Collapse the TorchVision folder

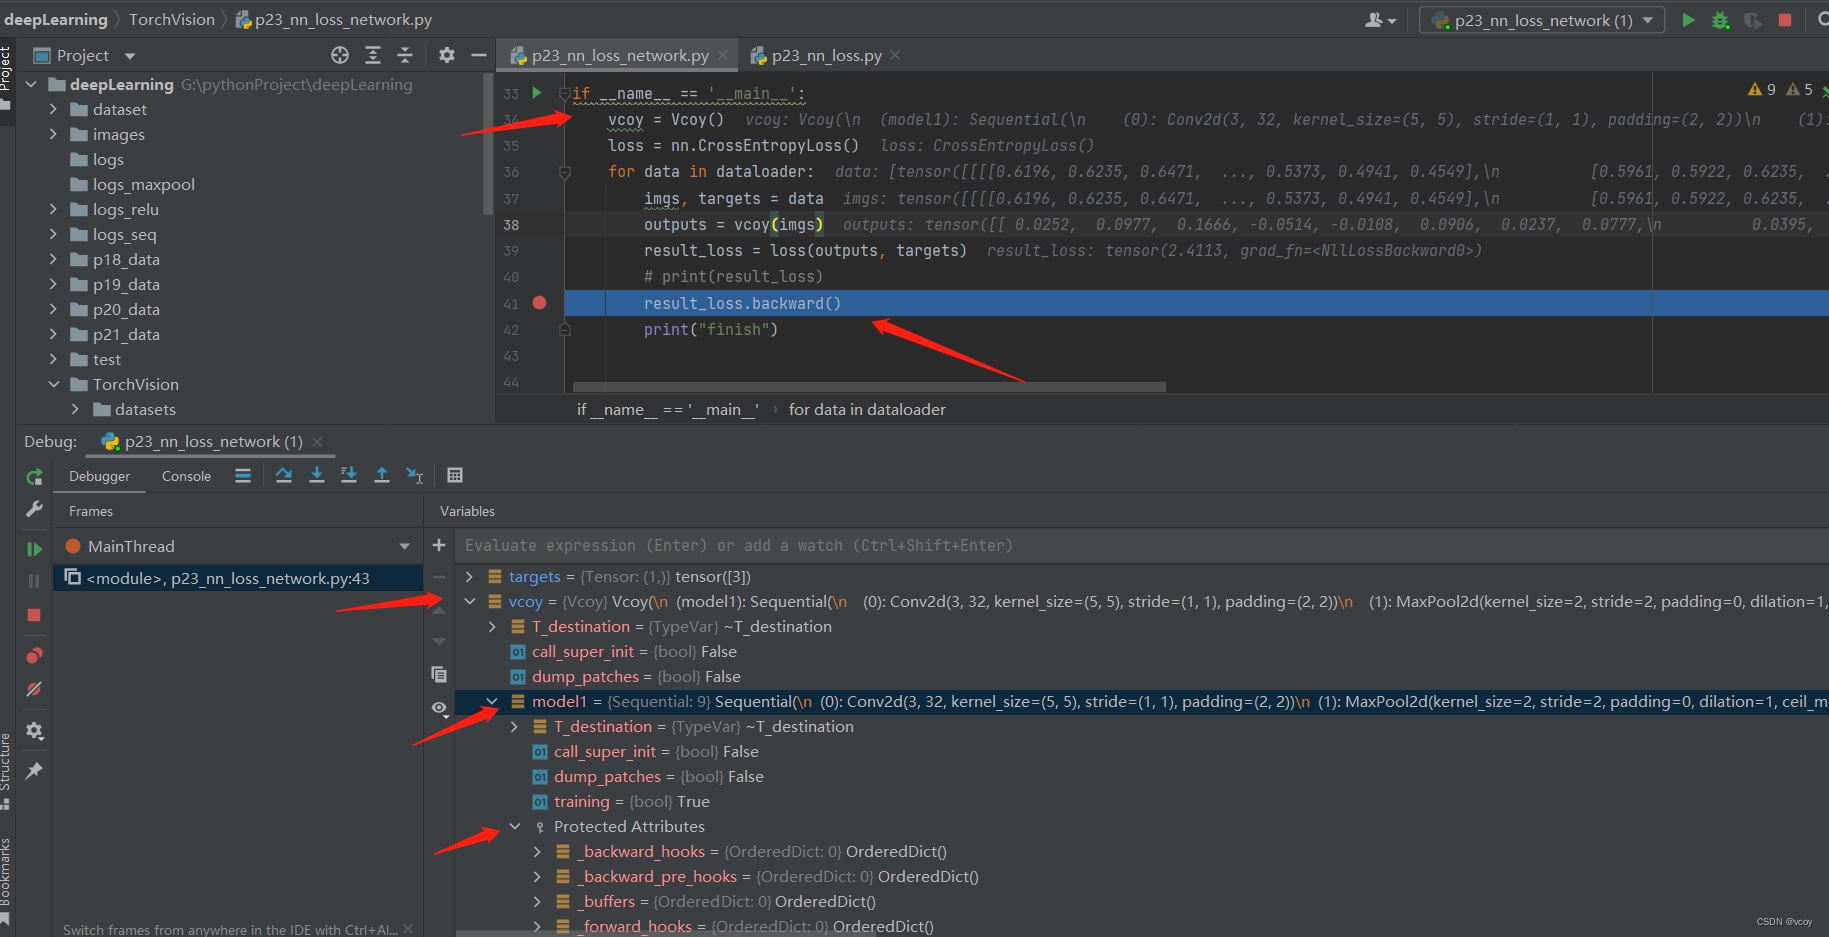tap(53, 384)
